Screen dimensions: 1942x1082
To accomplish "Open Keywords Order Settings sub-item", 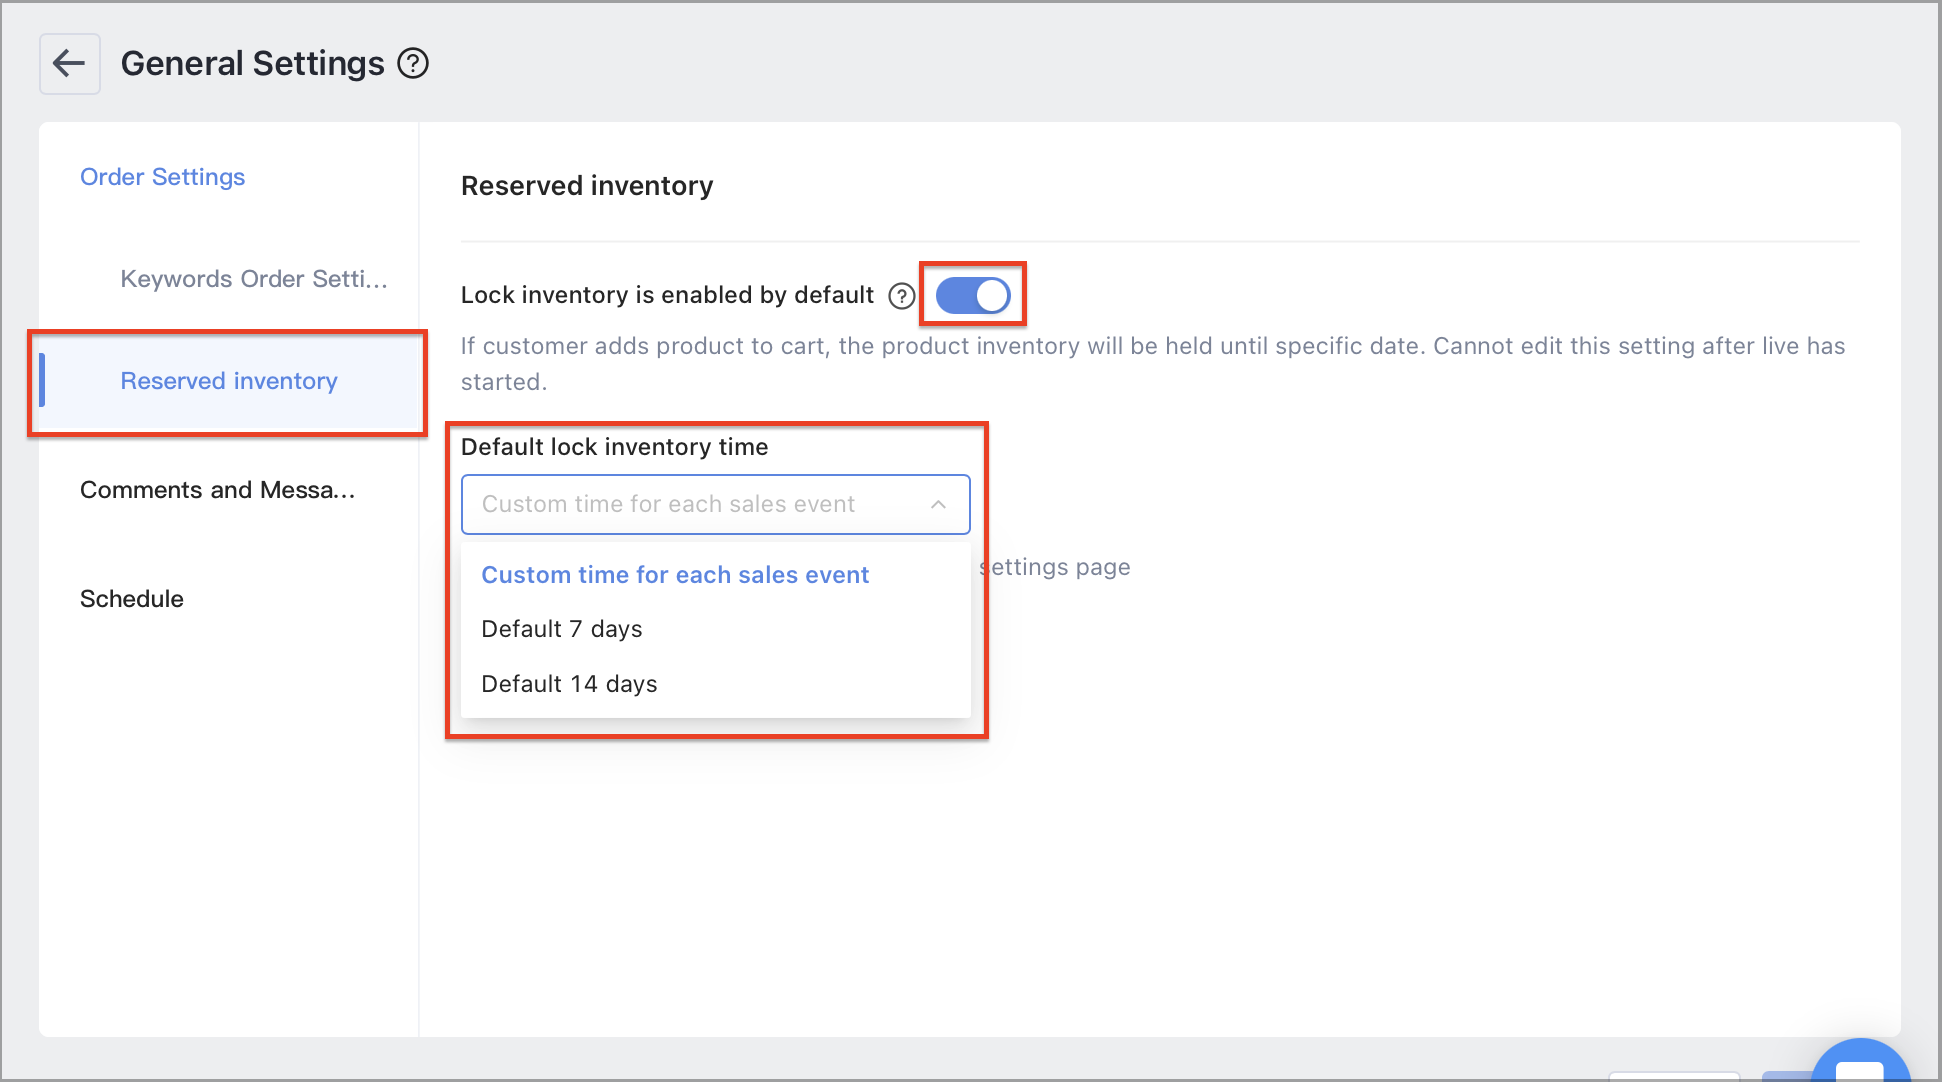I will pyautogui.click(x=254, y=279).
